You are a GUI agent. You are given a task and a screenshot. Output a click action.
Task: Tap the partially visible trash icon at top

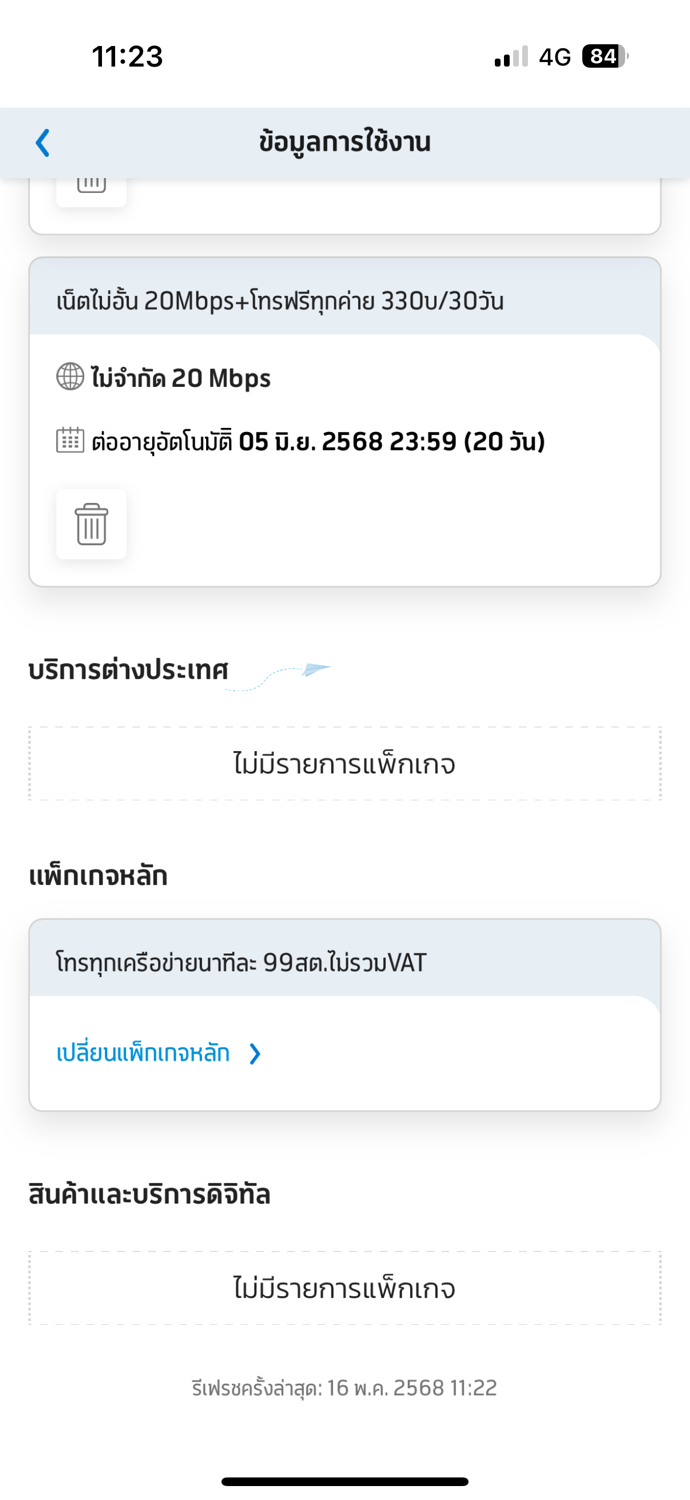[x=91, y=191]
